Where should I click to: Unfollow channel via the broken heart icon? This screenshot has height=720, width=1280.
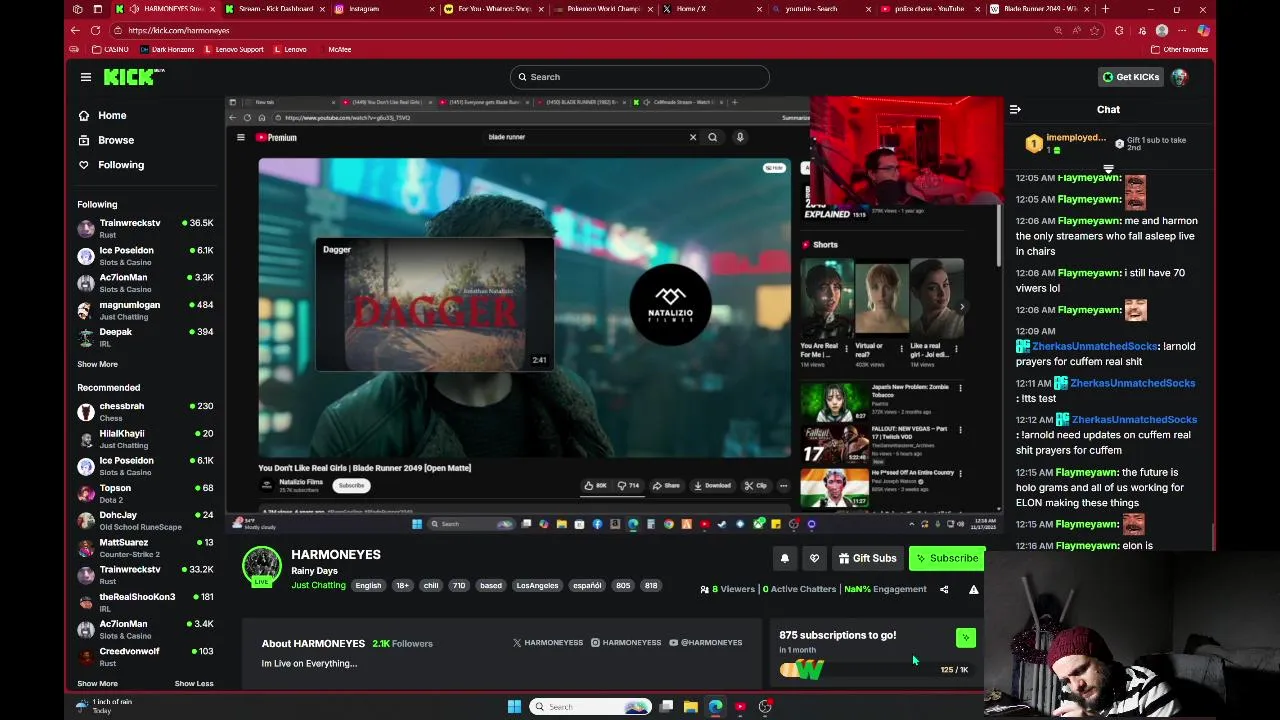click(x=814, y=559)
